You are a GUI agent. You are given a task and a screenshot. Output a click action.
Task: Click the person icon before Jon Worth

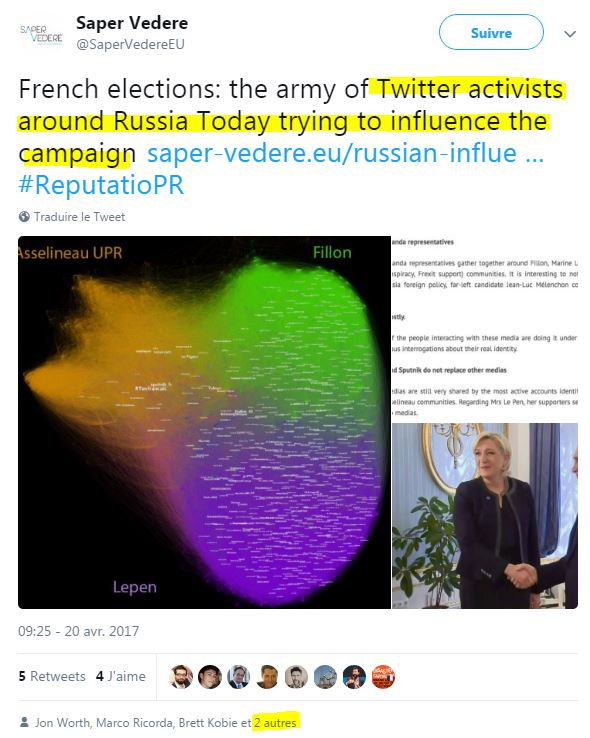(x=24, y=722)
